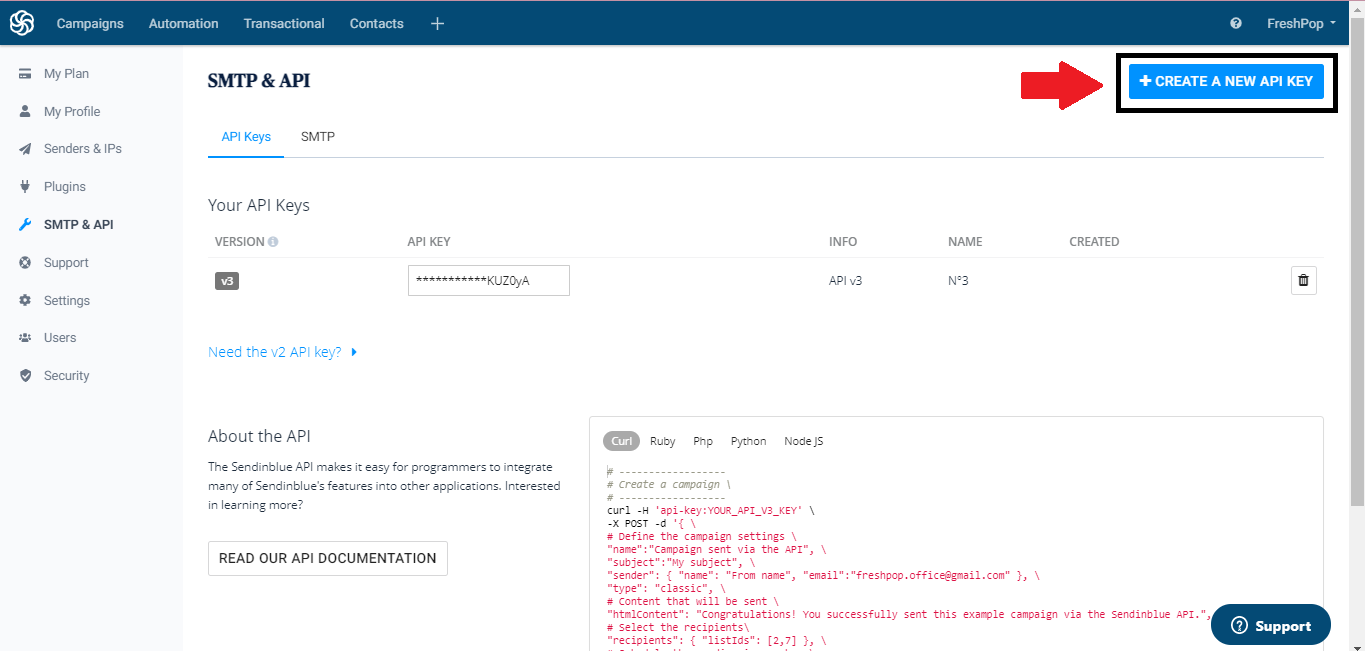Click Create a New API Key button

pos(1226,81)
